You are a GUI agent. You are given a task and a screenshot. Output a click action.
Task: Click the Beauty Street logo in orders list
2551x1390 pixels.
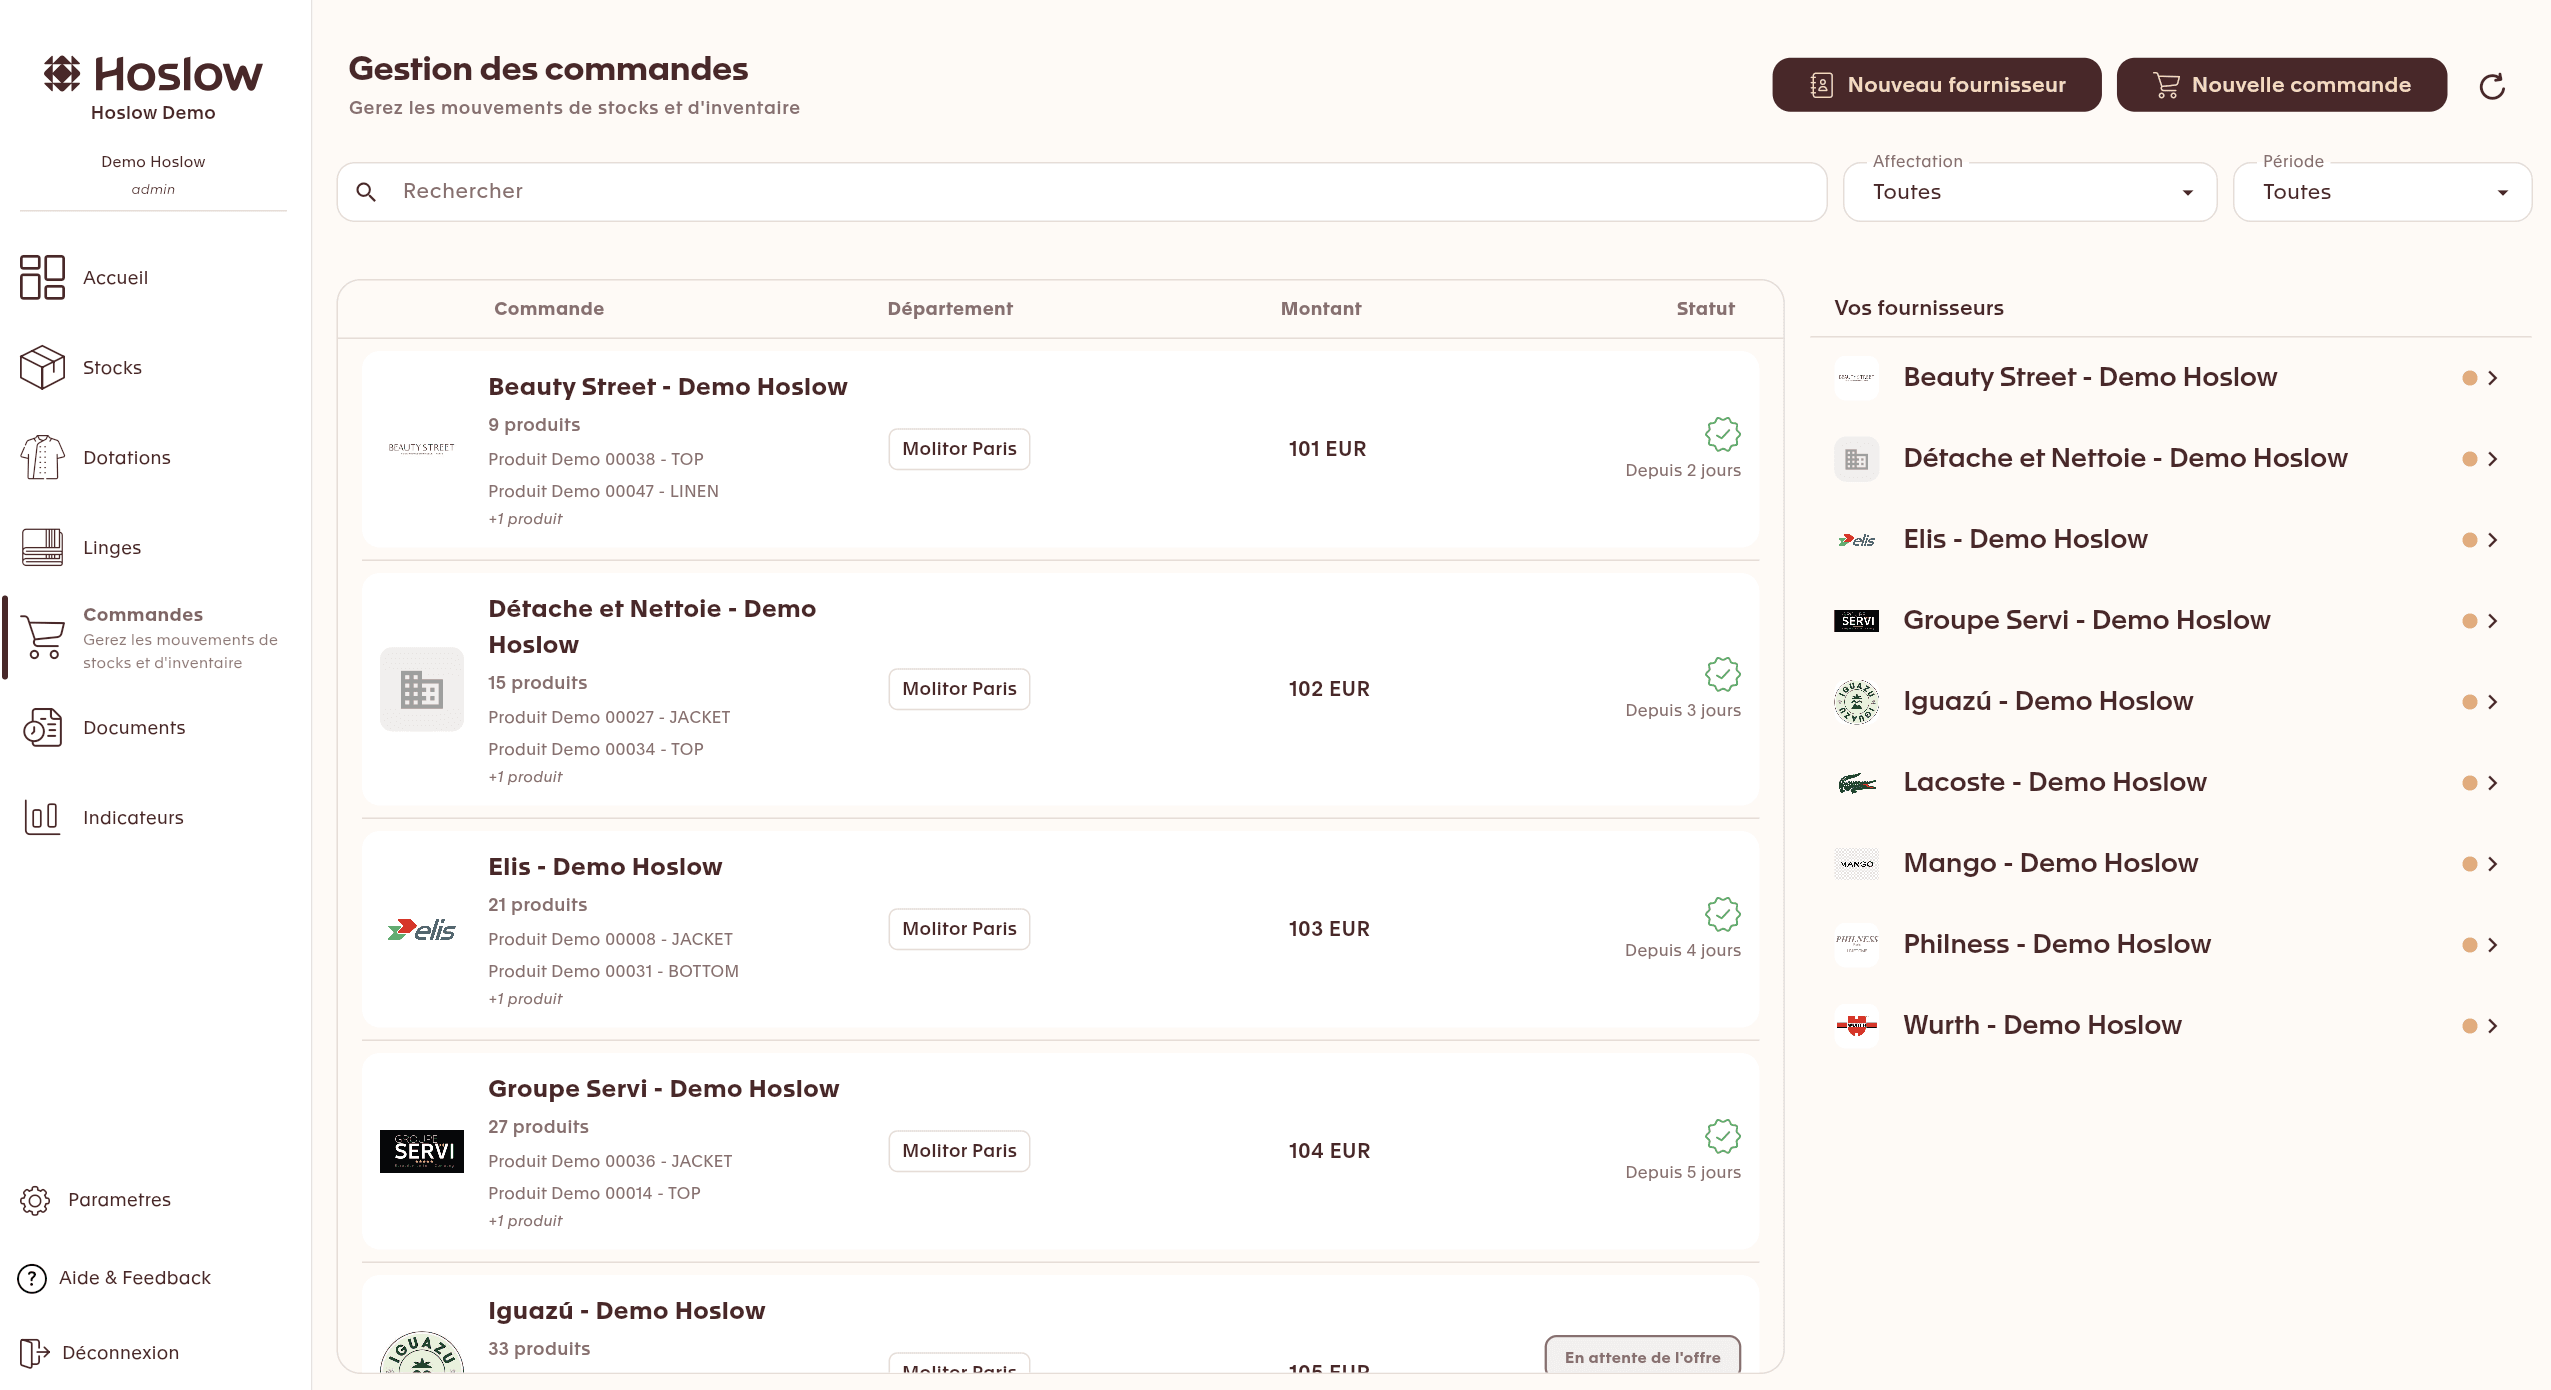(x=422, y=448)
